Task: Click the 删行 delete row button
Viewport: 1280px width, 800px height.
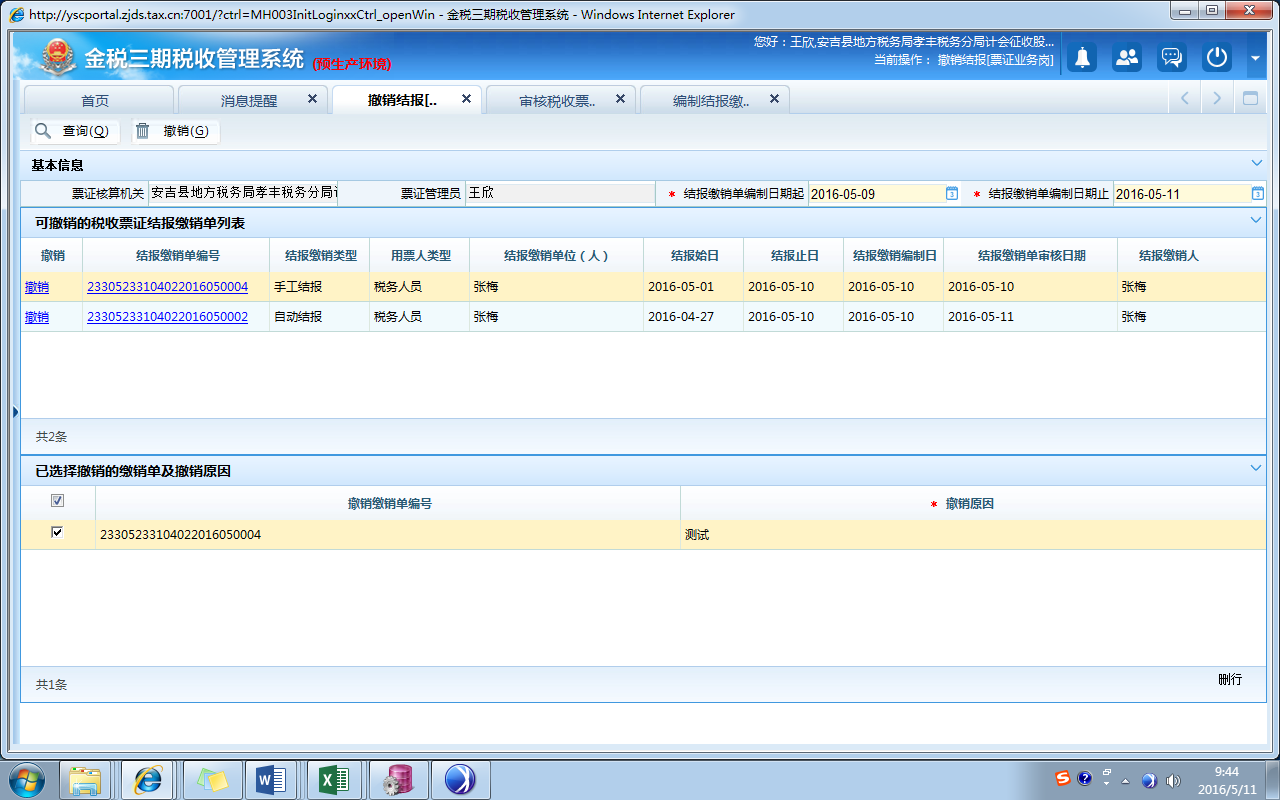Action: [x=1230, y=680]
